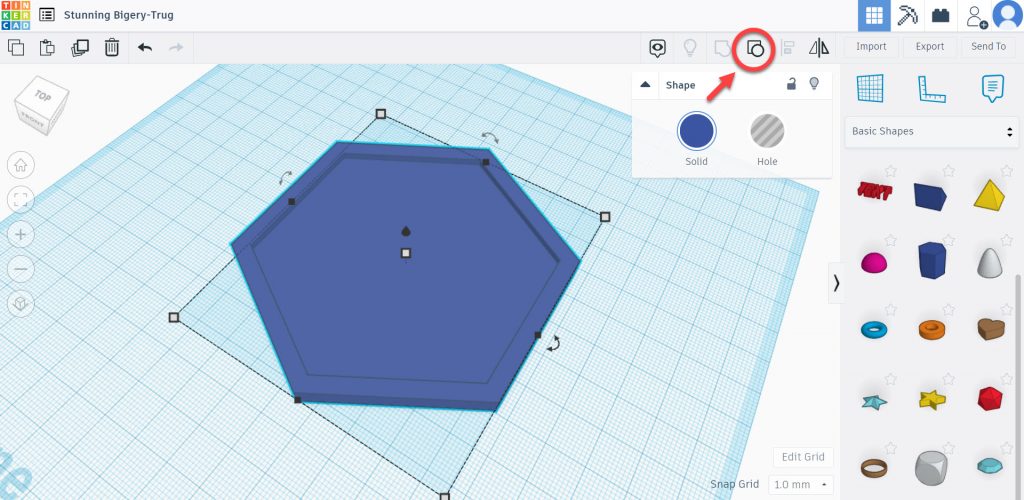Click the Duplicate and repeat icon
Screen dimensions: 1024x500
pos(80,47)
